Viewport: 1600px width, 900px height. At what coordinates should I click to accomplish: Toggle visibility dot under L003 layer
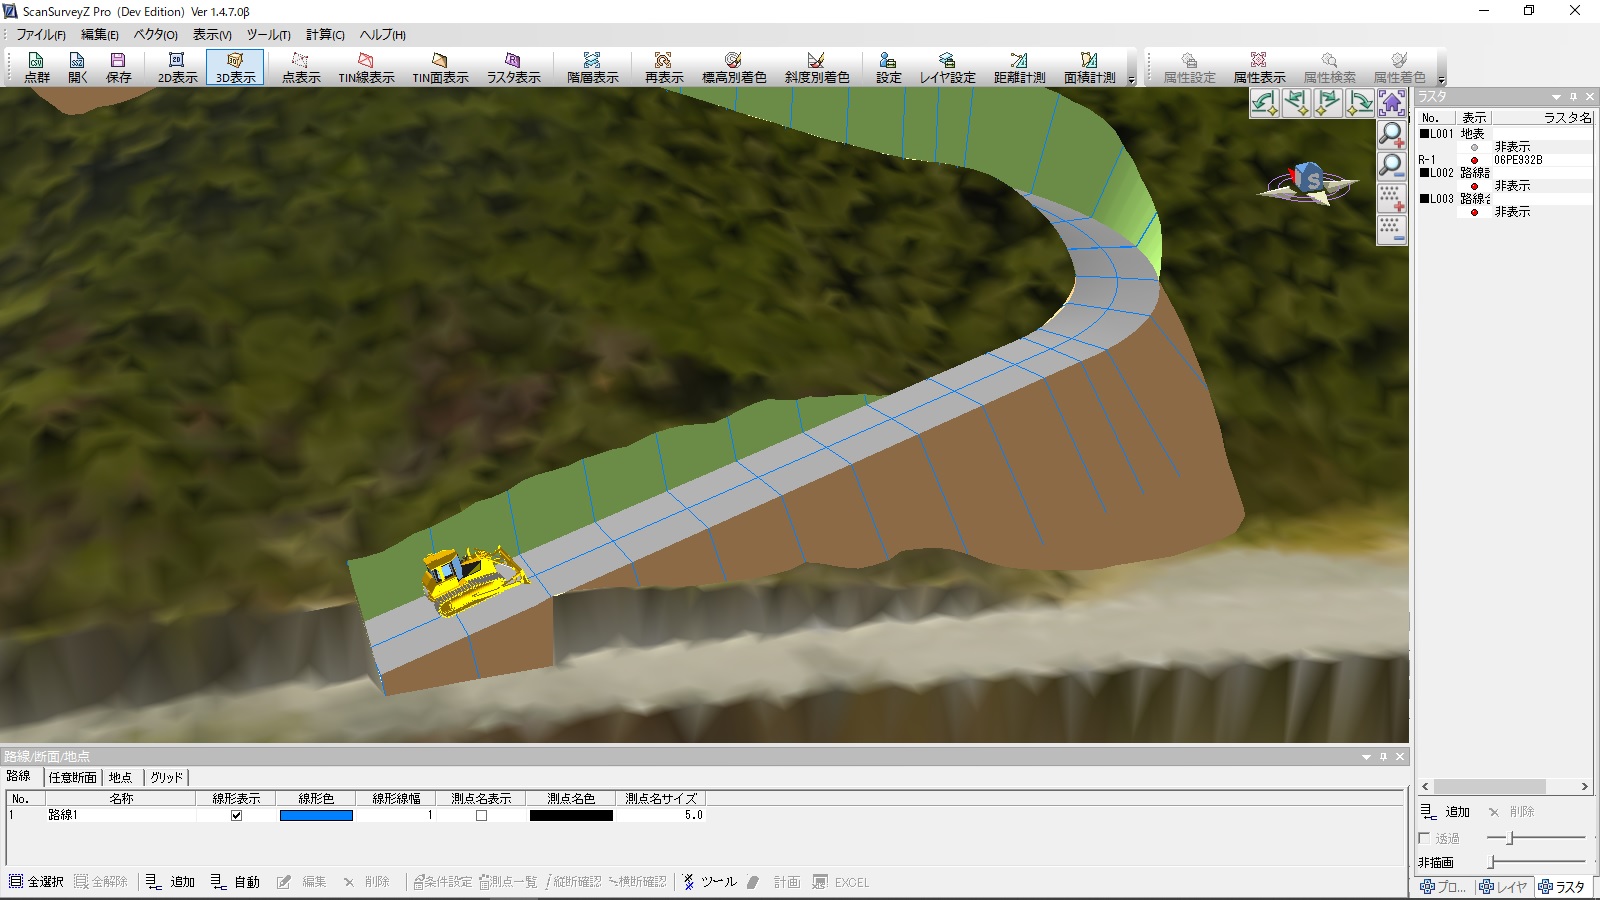click(1474, 212)
